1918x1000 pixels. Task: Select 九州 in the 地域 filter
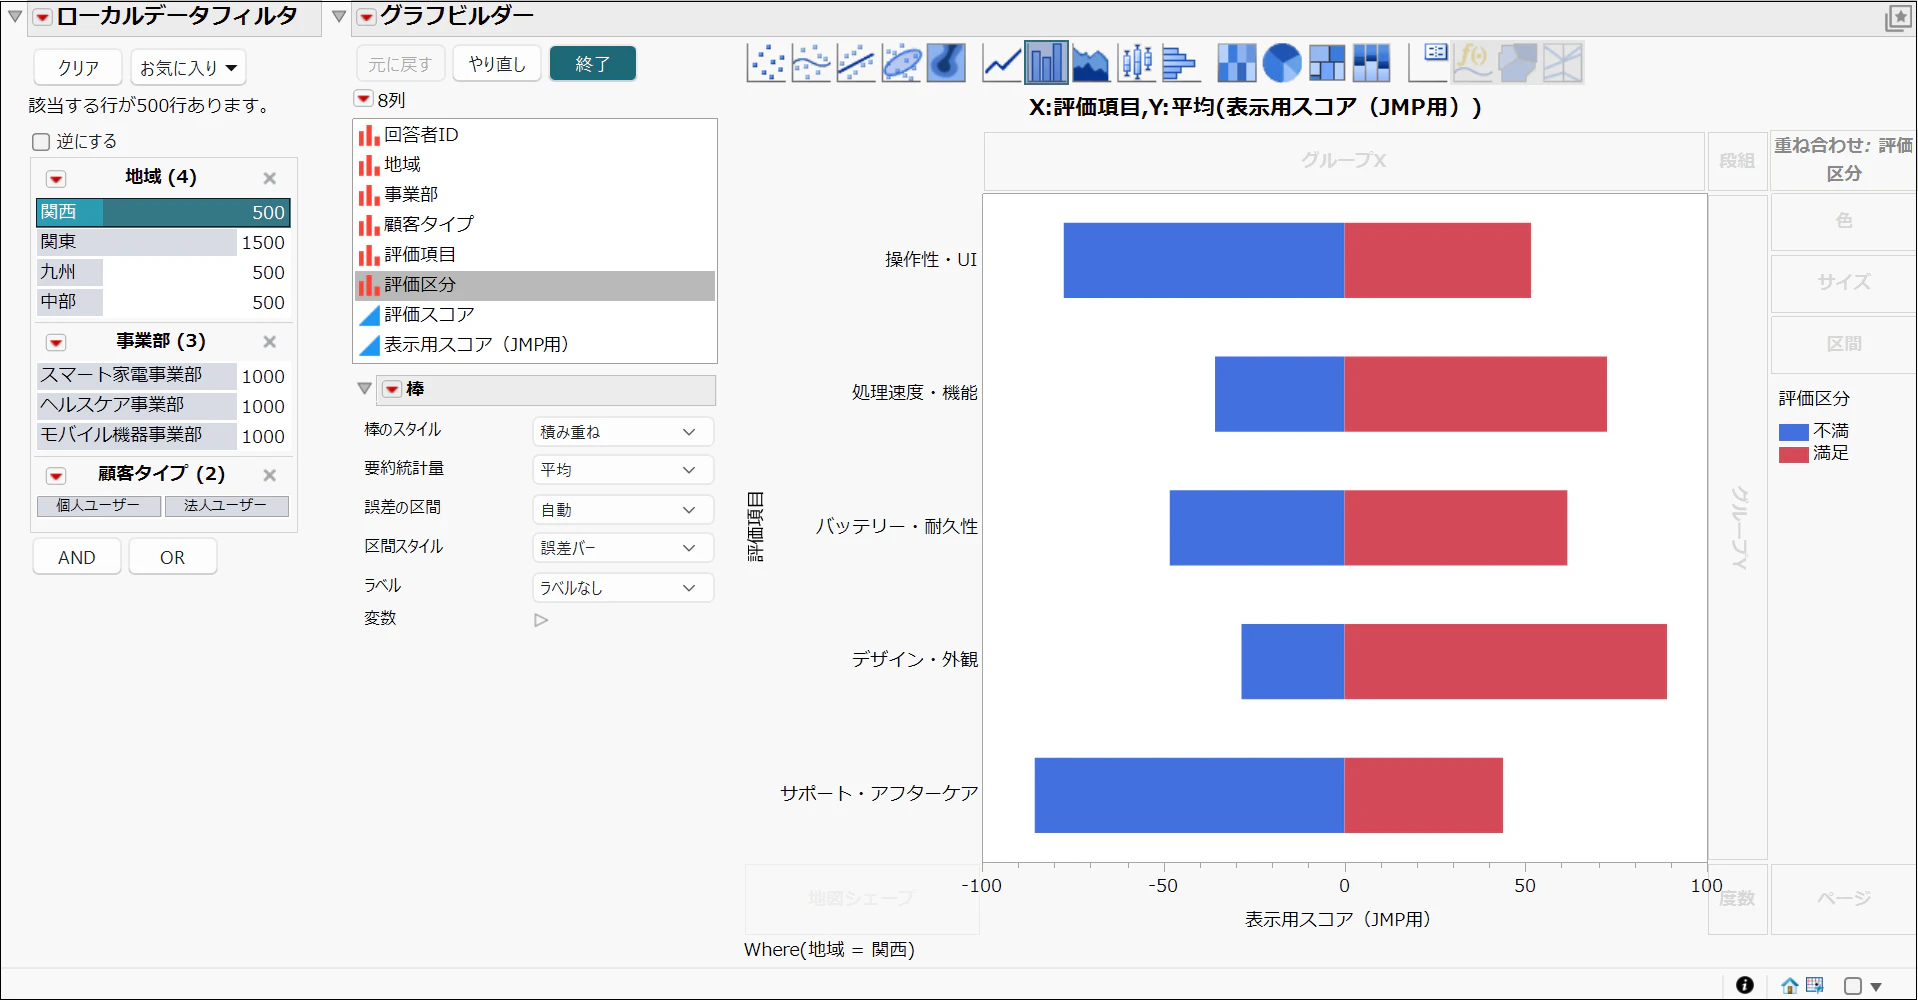tap(163, 272)
